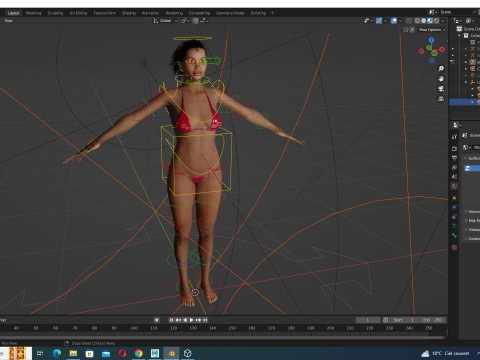Image resolution: width=480 pixels, height=360 pixels.
Task: Open the orange Object properties tab
Action: coord(454,198)
